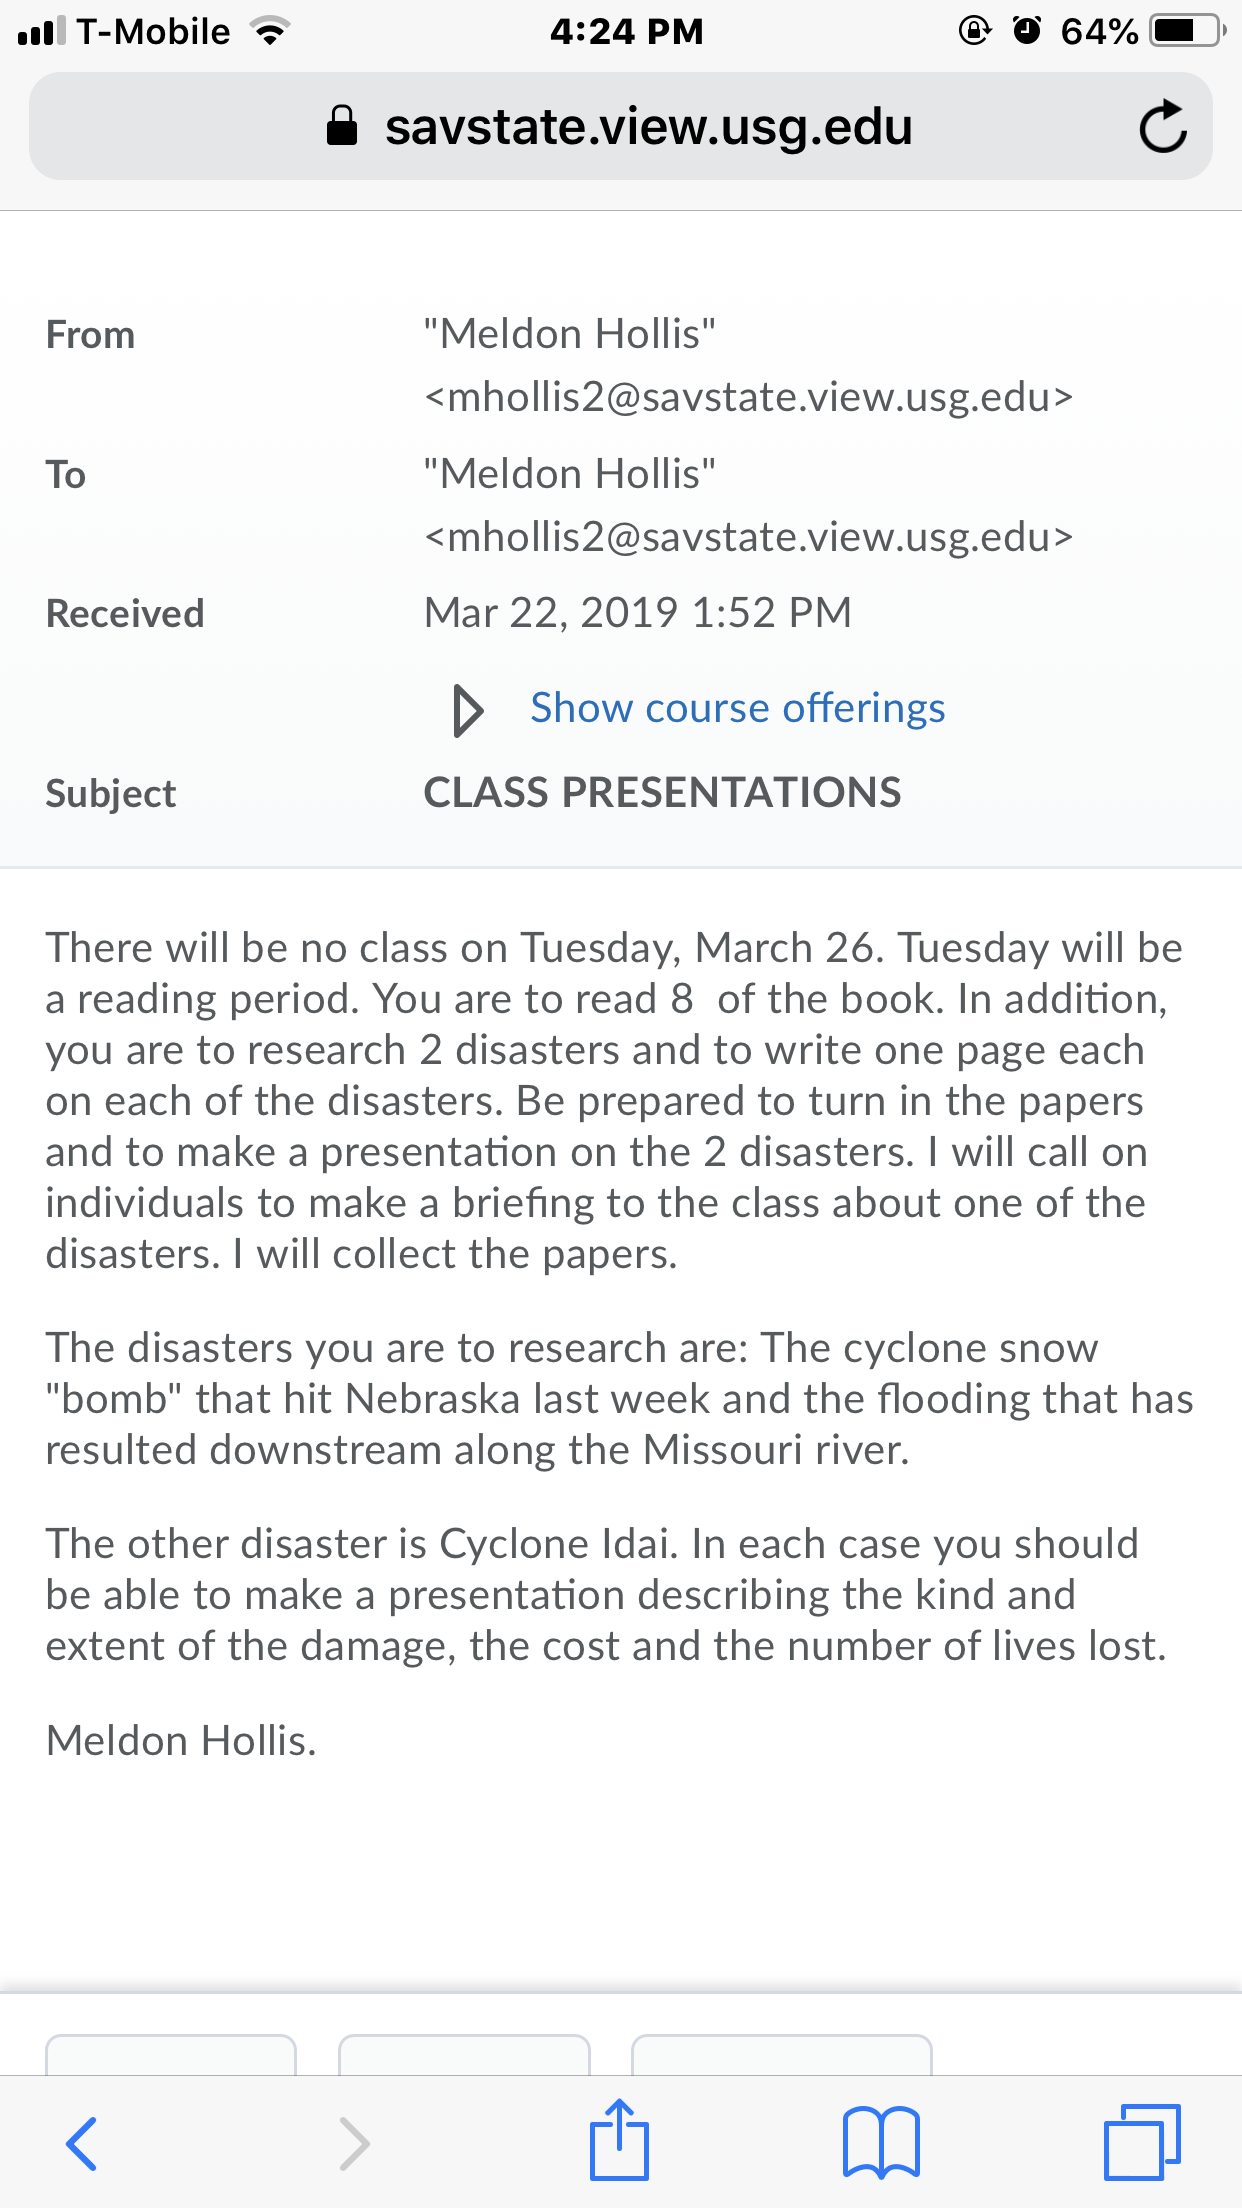This screenshot has width=1242, height=2208.
Task: Tap the Safari forward arrow
Action: pyautogui.click(x=354, y=2143)
